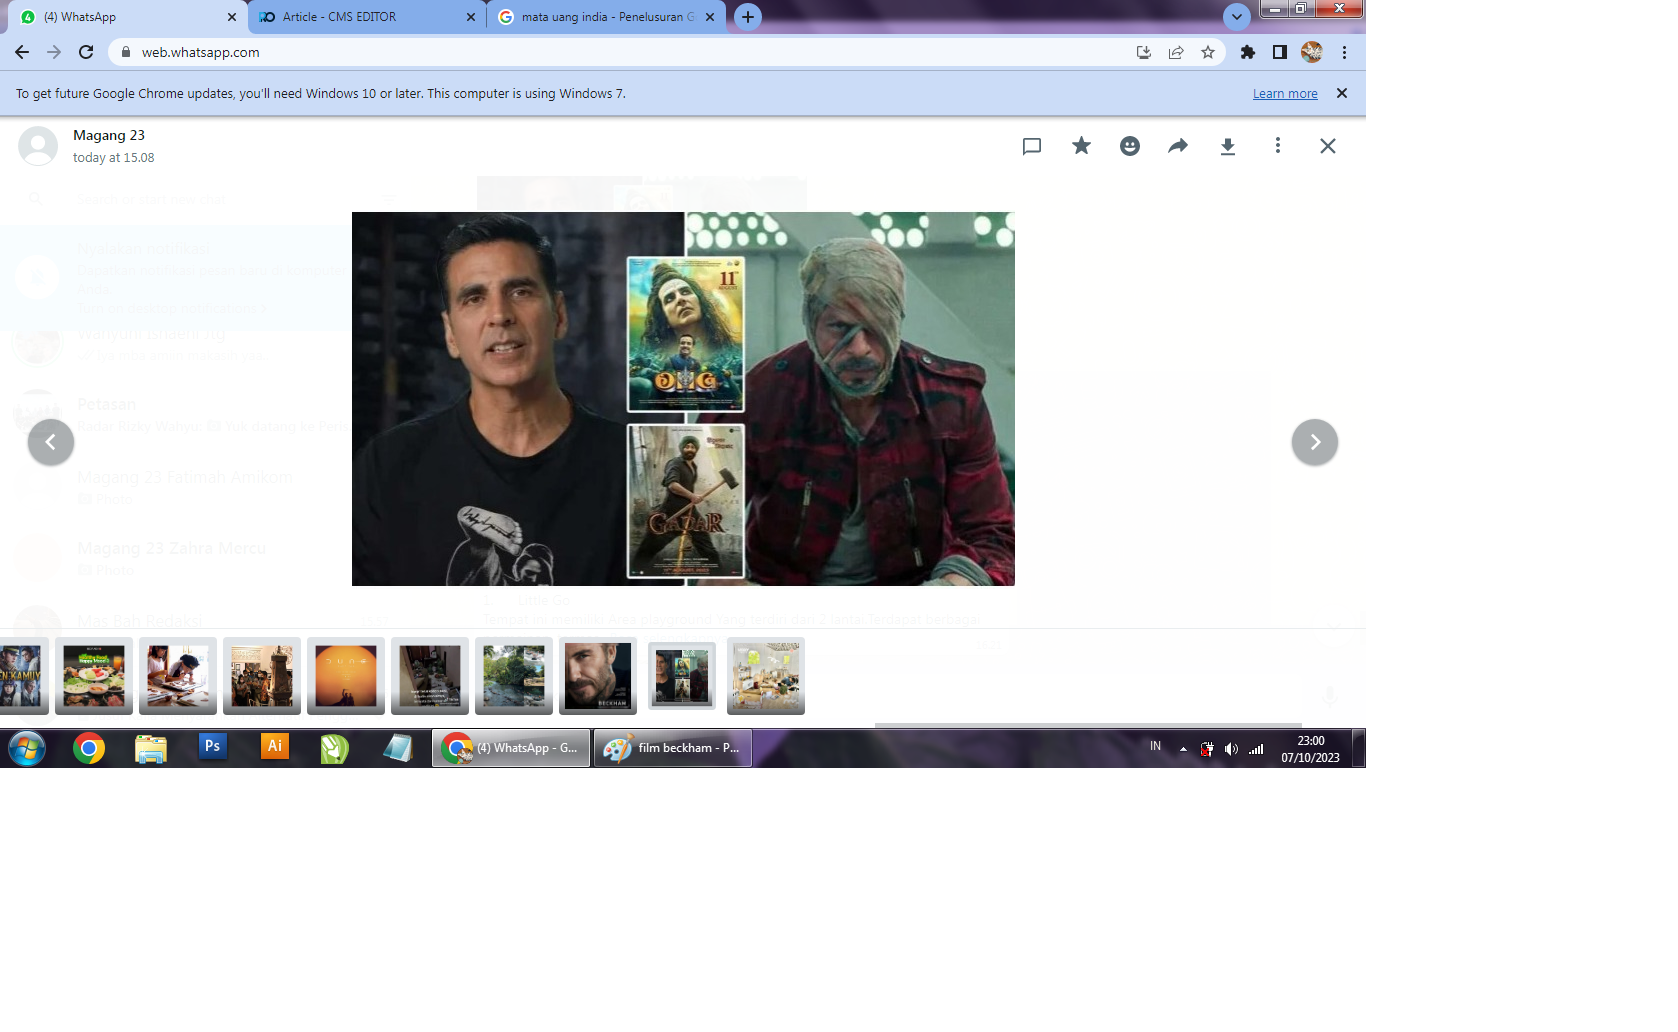Switch to the WhatsApp browser tab
Viewport: 1678px width, 1032px height.
[x=125, y=17]
